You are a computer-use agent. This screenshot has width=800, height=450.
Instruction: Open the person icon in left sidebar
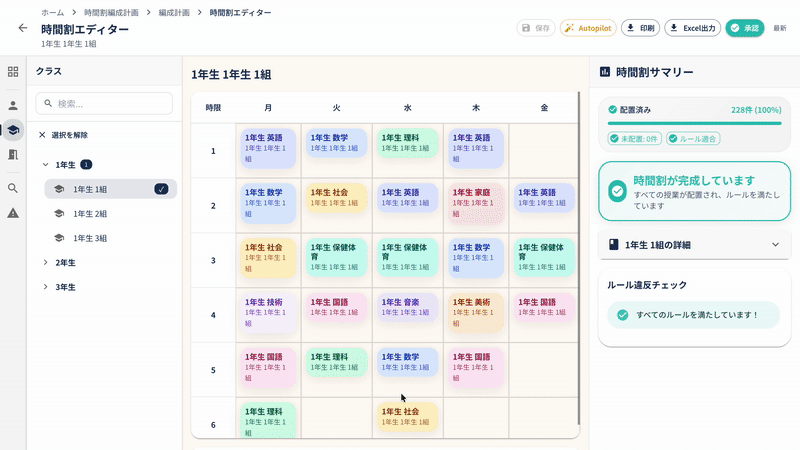click(x=13, y=105)
